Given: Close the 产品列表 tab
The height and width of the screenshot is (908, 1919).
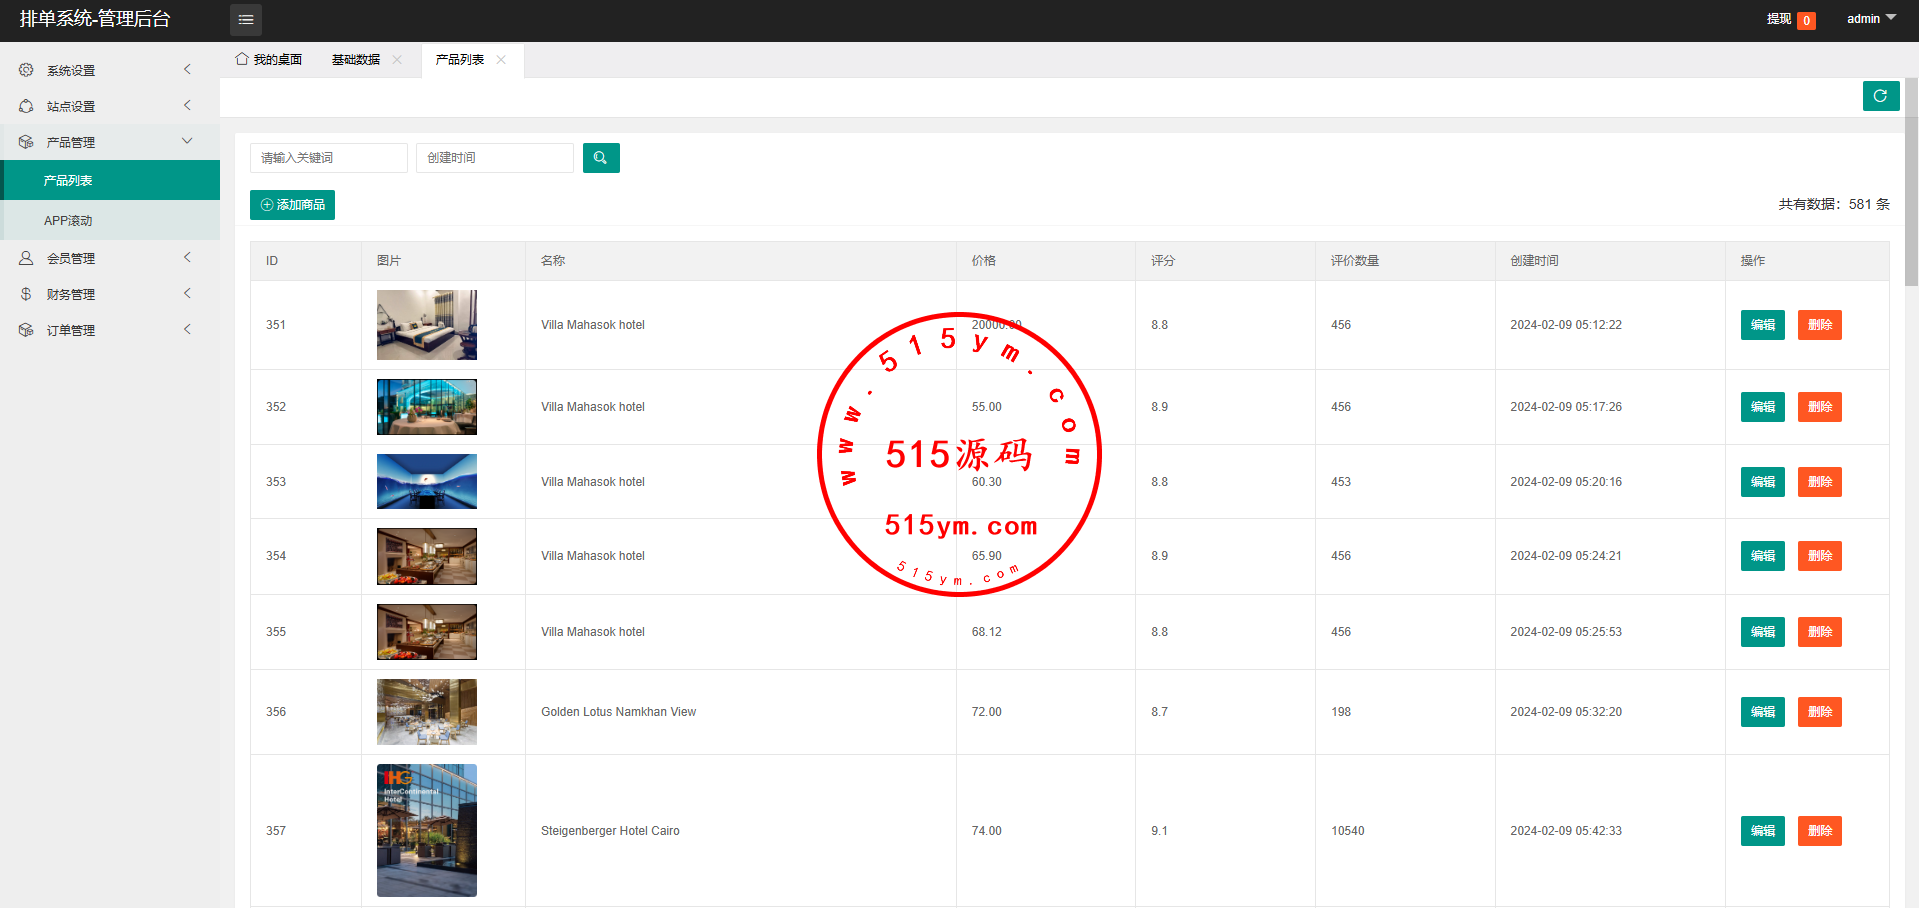Looking at the screenshot, I should 501,60.
